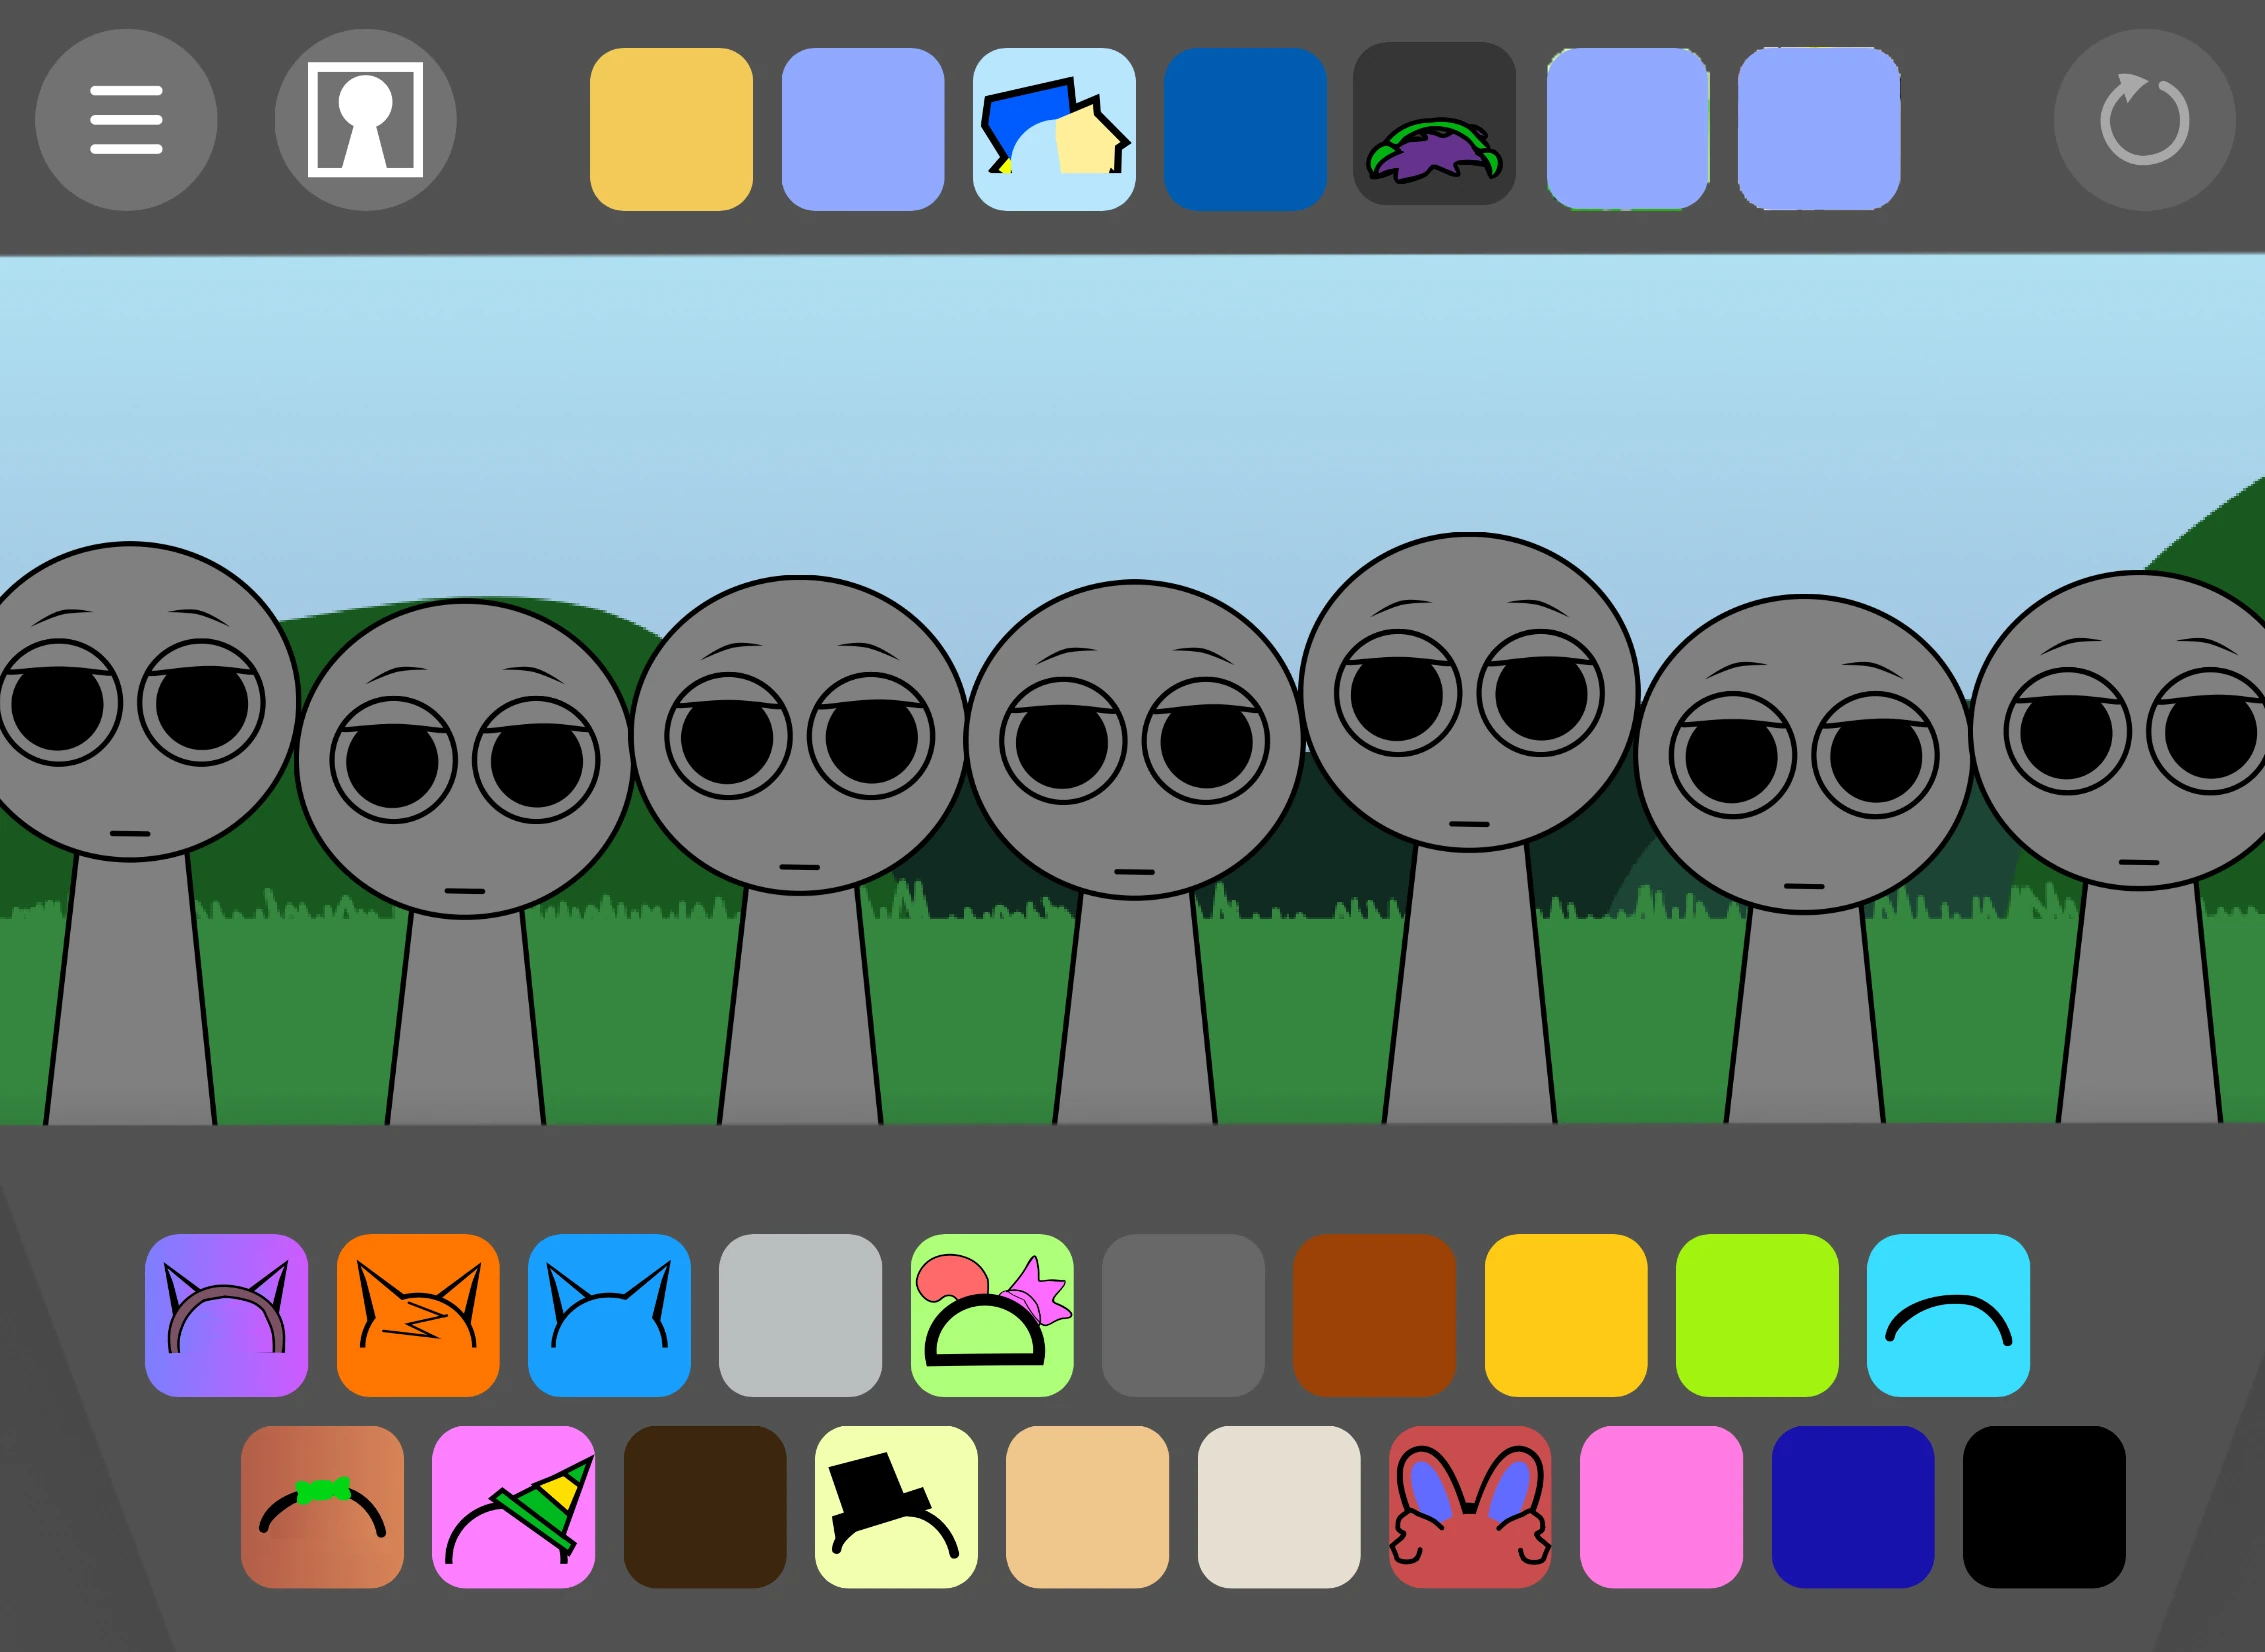Choose the blue cat ears icon
The width and height of the screenshot is (2265, 1652).
(x=609, y=1315)
